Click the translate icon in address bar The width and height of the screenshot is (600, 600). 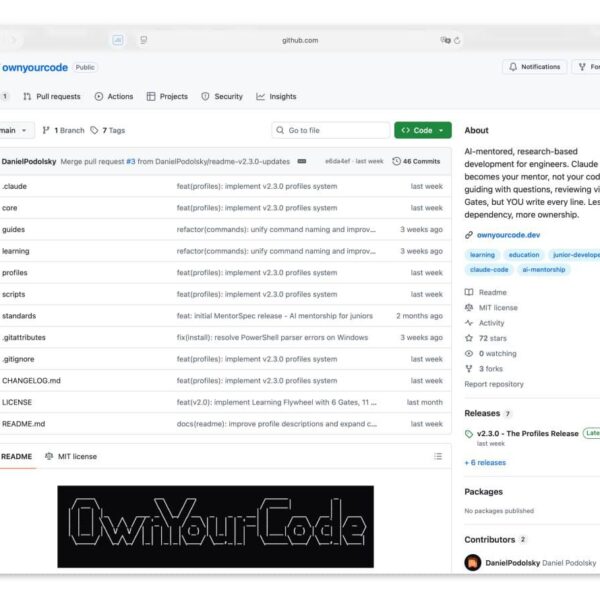coord(445,40)
